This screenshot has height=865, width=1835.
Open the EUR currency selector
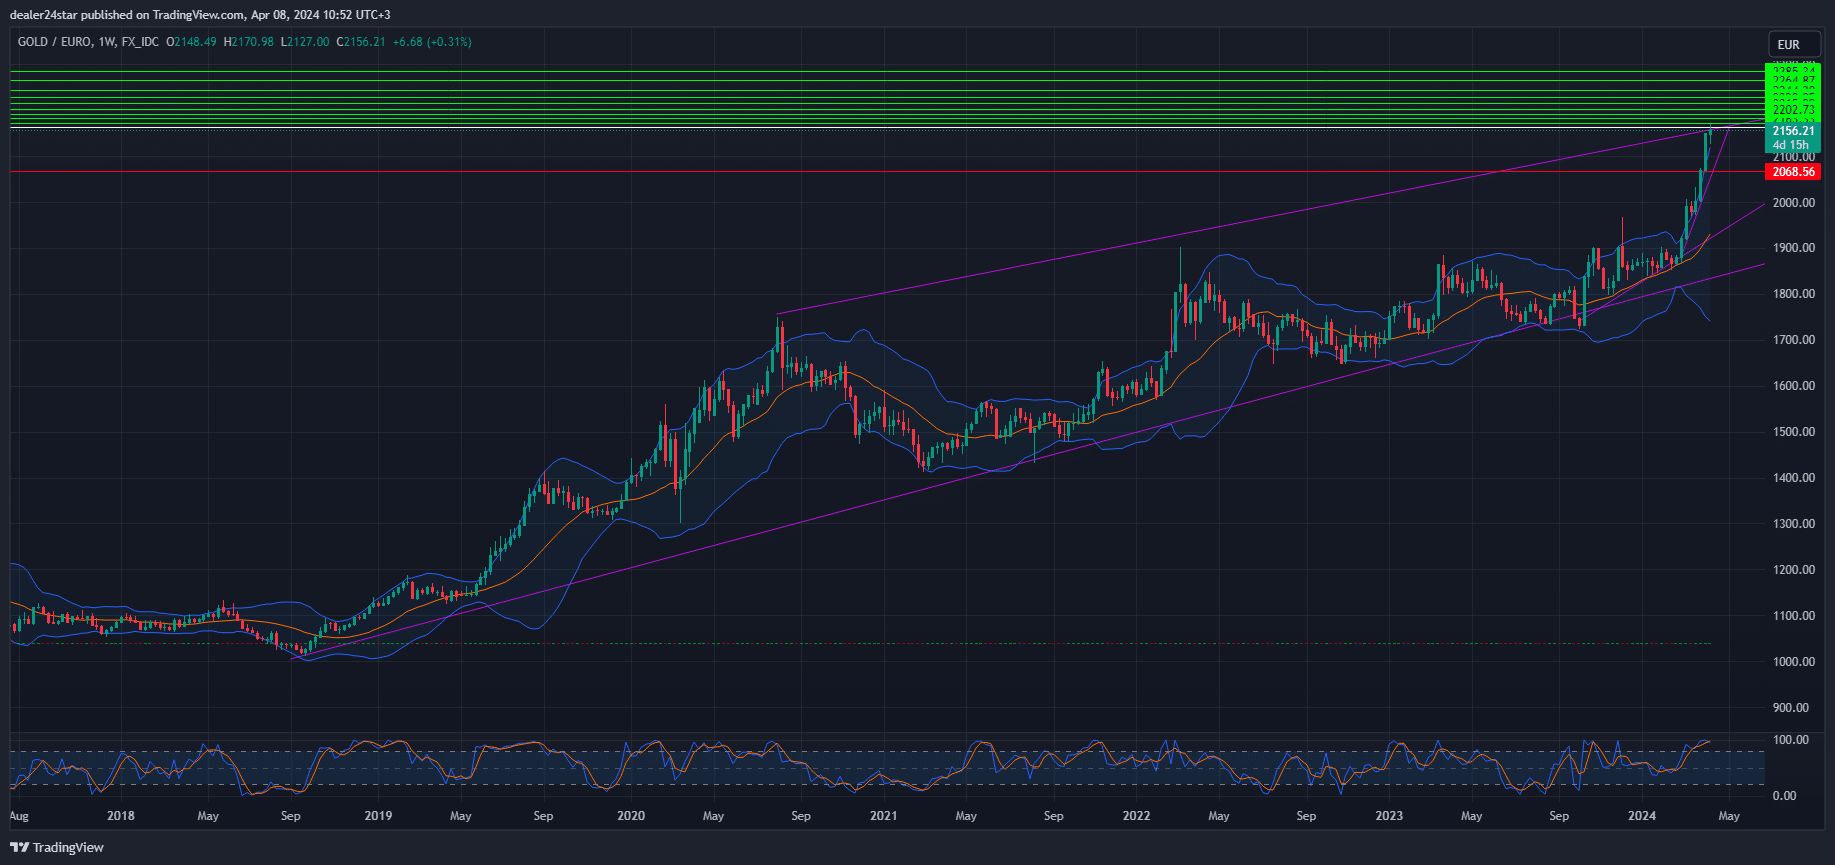pos(1794,45)
